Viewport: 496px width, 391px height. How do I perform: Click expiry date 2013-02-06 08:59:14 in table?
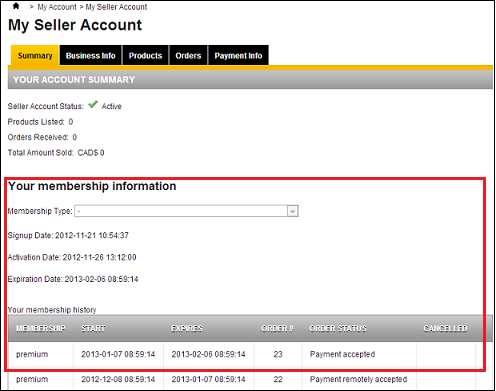(208, 354)
